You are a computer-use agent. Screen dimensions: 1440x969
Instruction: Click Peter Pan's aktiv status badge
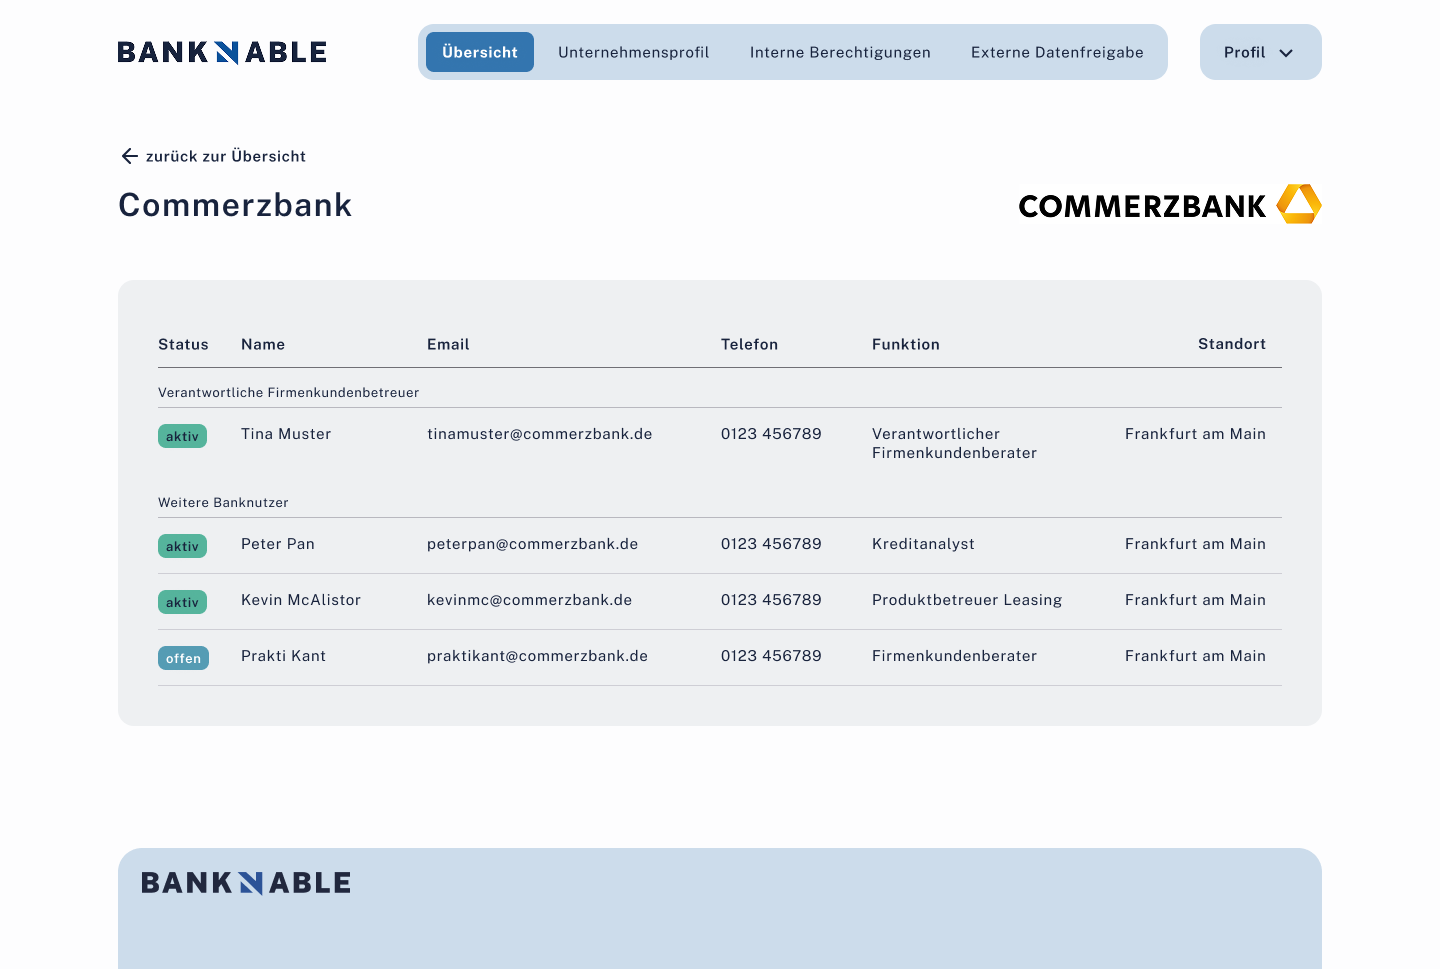click(x=182, y=546)
